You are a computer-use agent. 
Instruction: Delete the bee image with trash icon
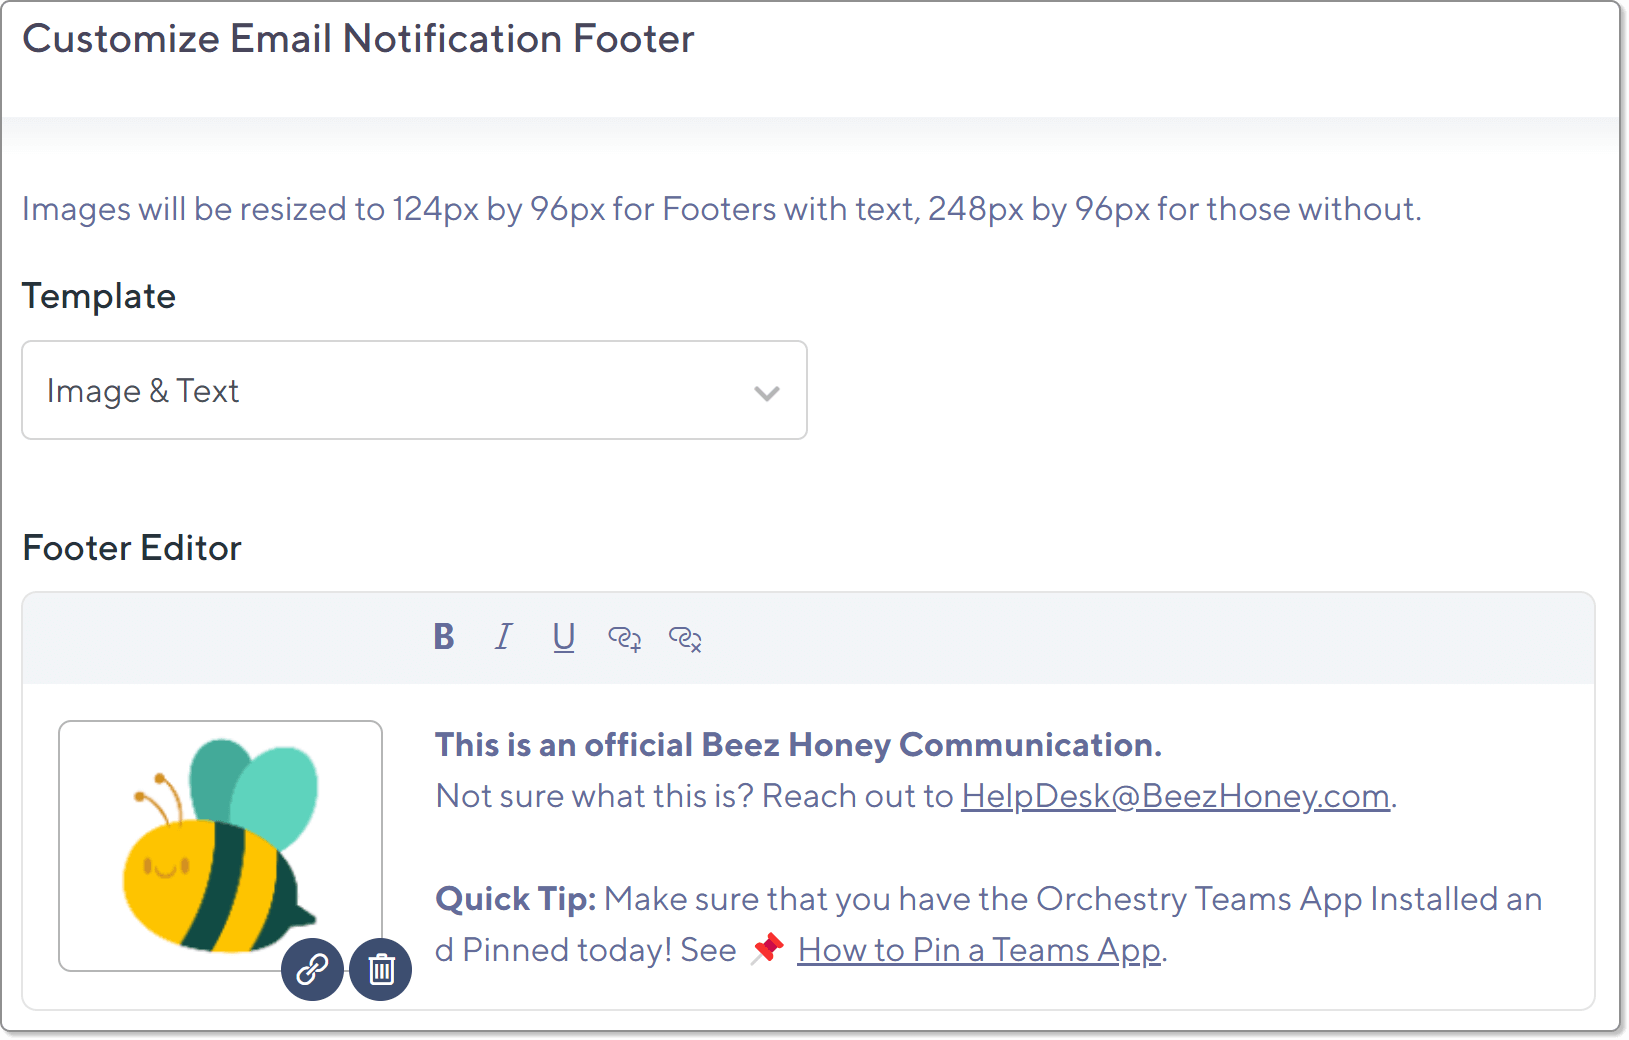pyautogui.click(x=381, y=969)
